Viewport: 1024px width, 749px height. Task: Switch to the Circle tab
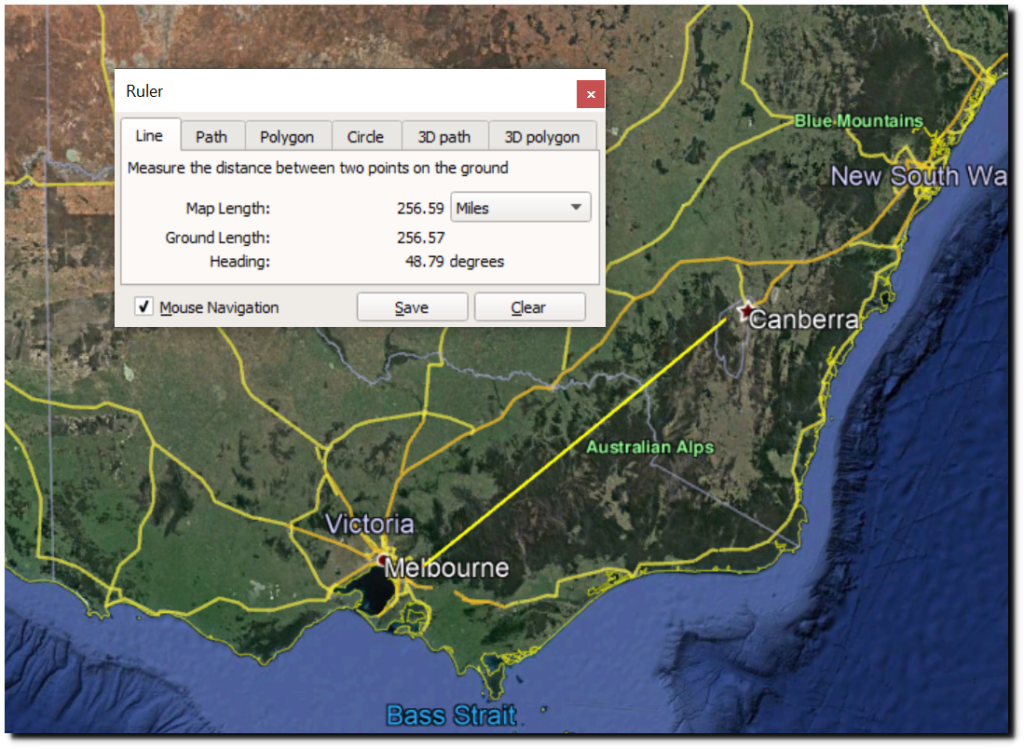coord(365,137)
